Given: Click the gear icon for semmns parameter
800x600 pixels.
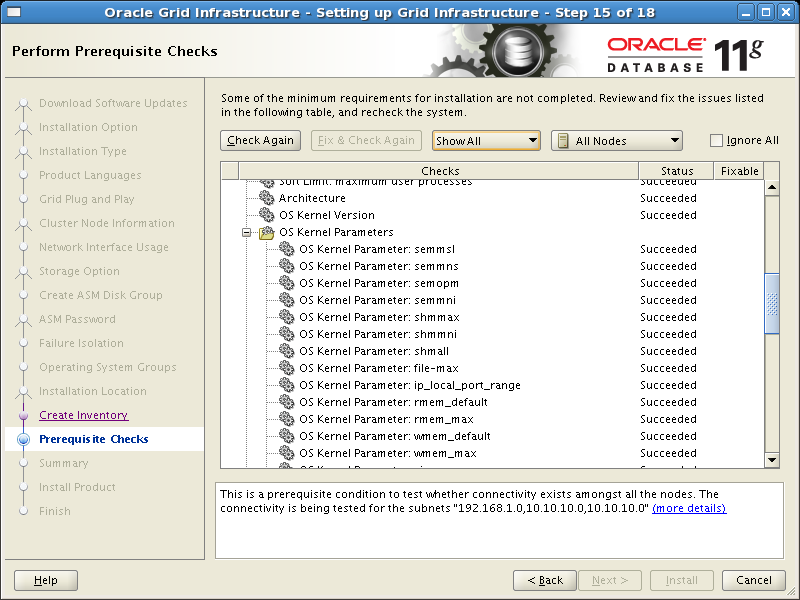Looking at the screenshot, I should tap(287, 266).
